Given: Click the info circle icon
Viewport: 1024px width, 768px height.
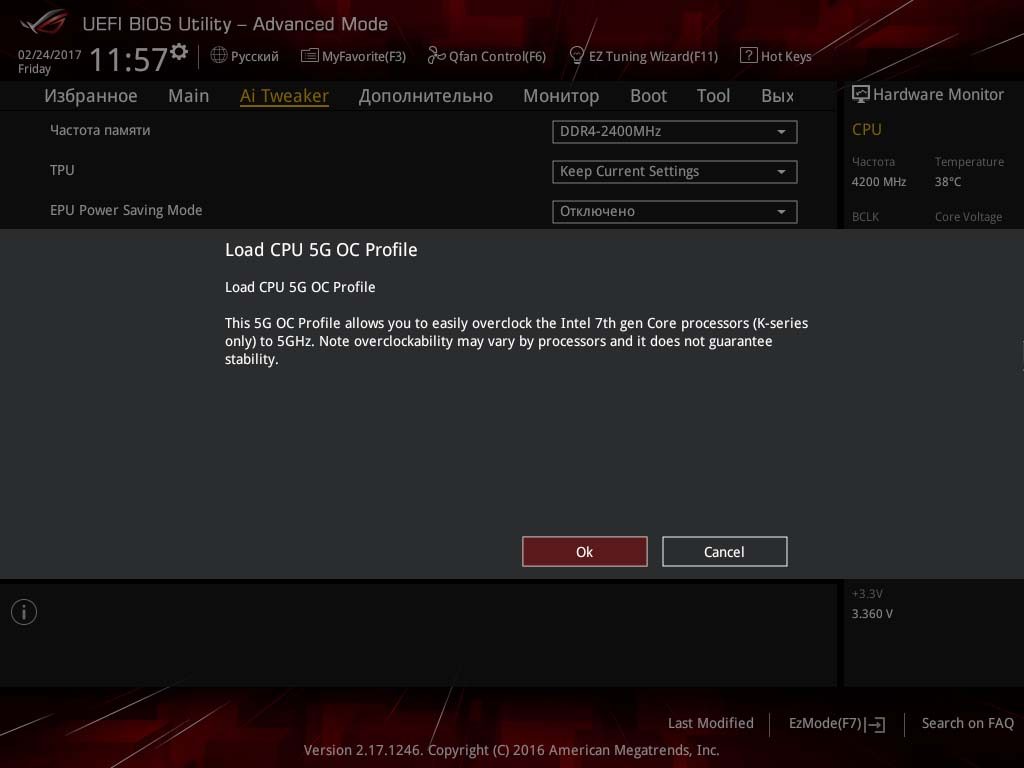Looking at the screenshot, I should click(x=24, y=612).
